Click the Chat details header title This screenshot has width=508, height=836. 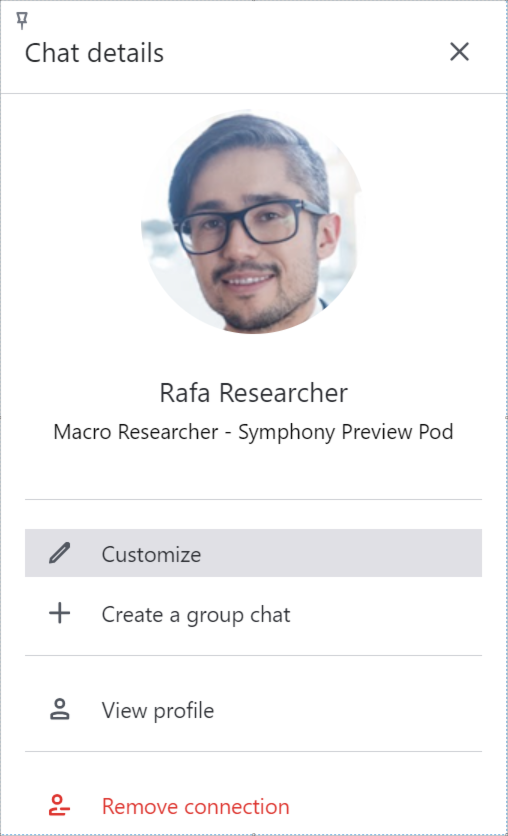(94, 53)
